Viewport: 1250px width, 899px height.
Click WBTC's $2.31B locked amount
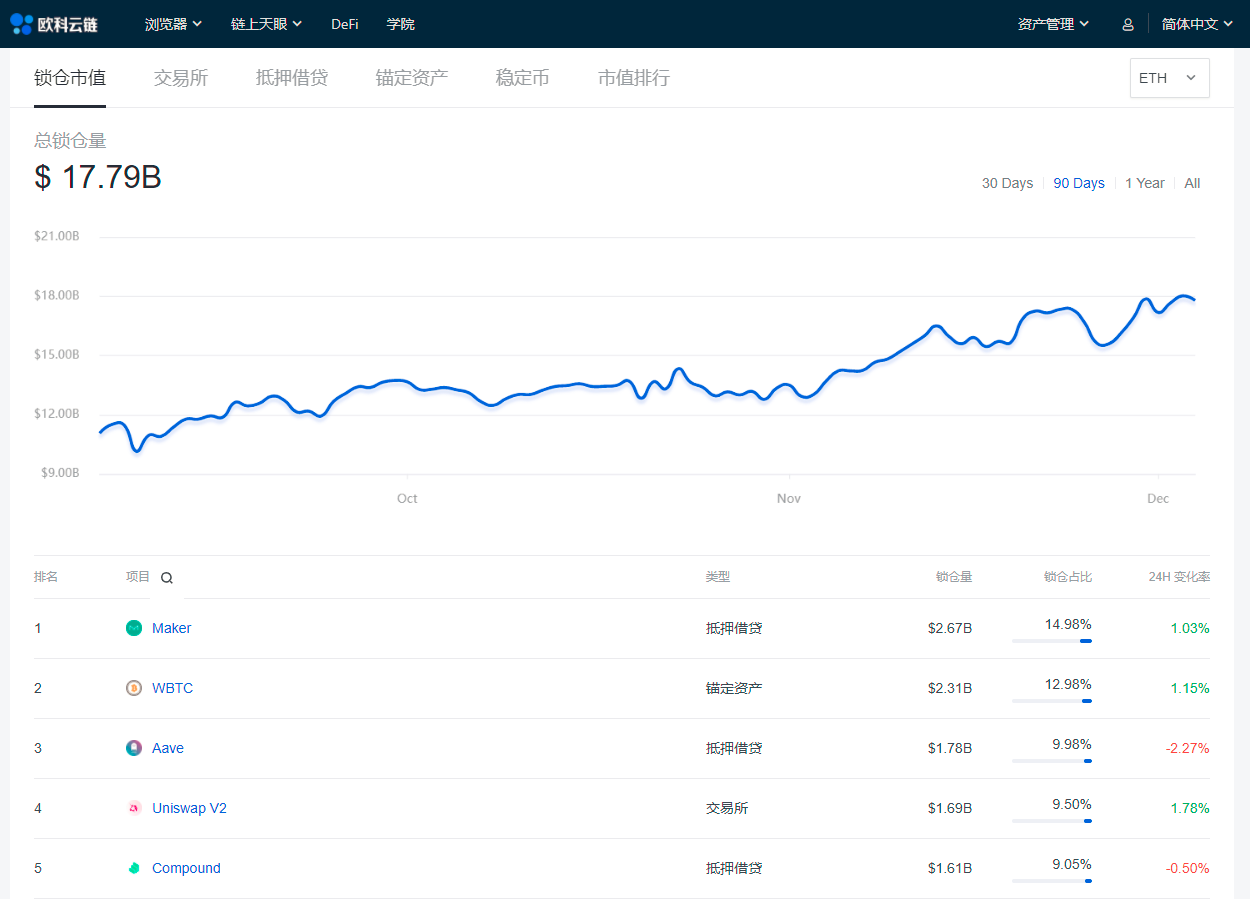click(x=949, y=688)
